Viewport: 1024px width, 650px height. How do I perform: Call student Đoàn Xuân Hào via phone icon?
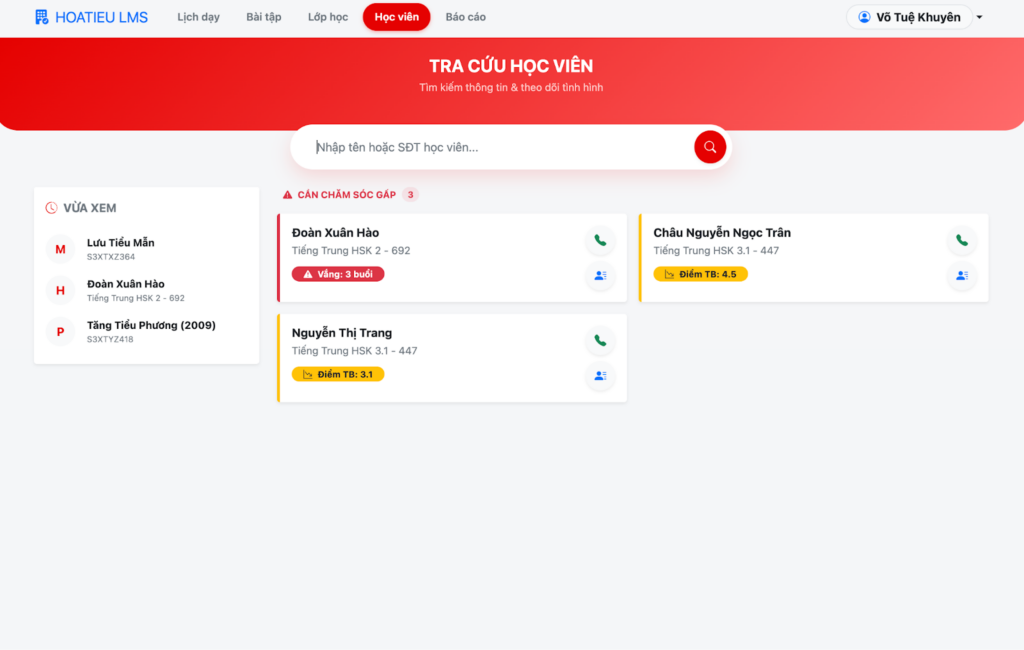point(600,240)
